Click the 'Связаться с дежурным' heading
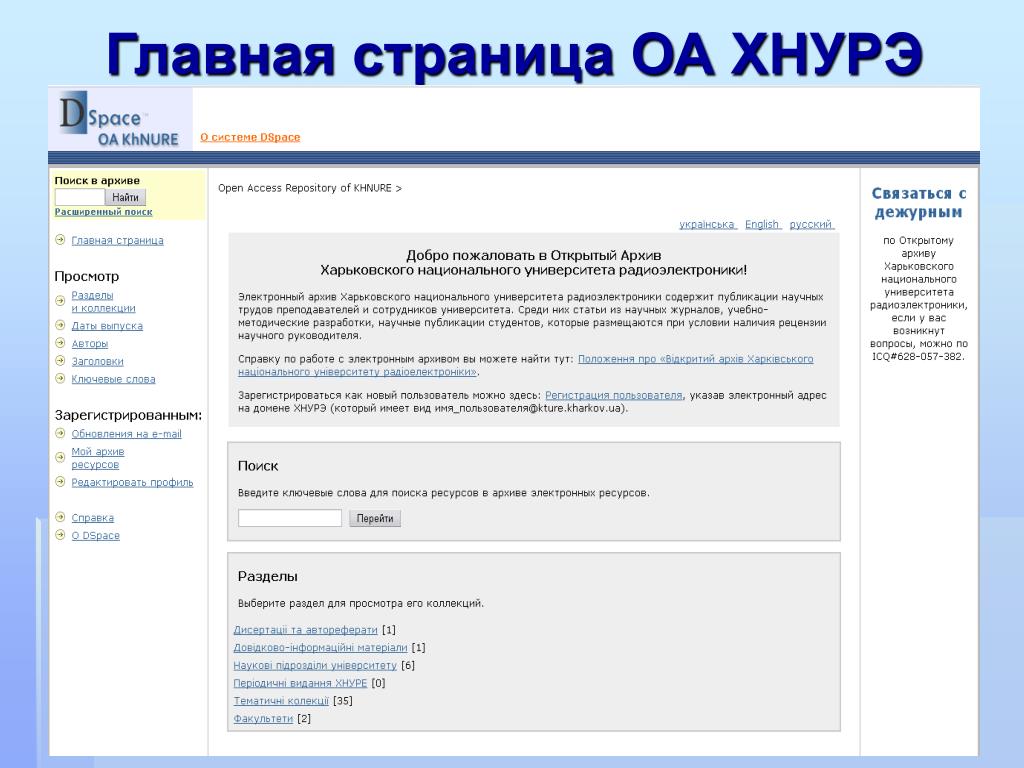 tap(919, 202)
